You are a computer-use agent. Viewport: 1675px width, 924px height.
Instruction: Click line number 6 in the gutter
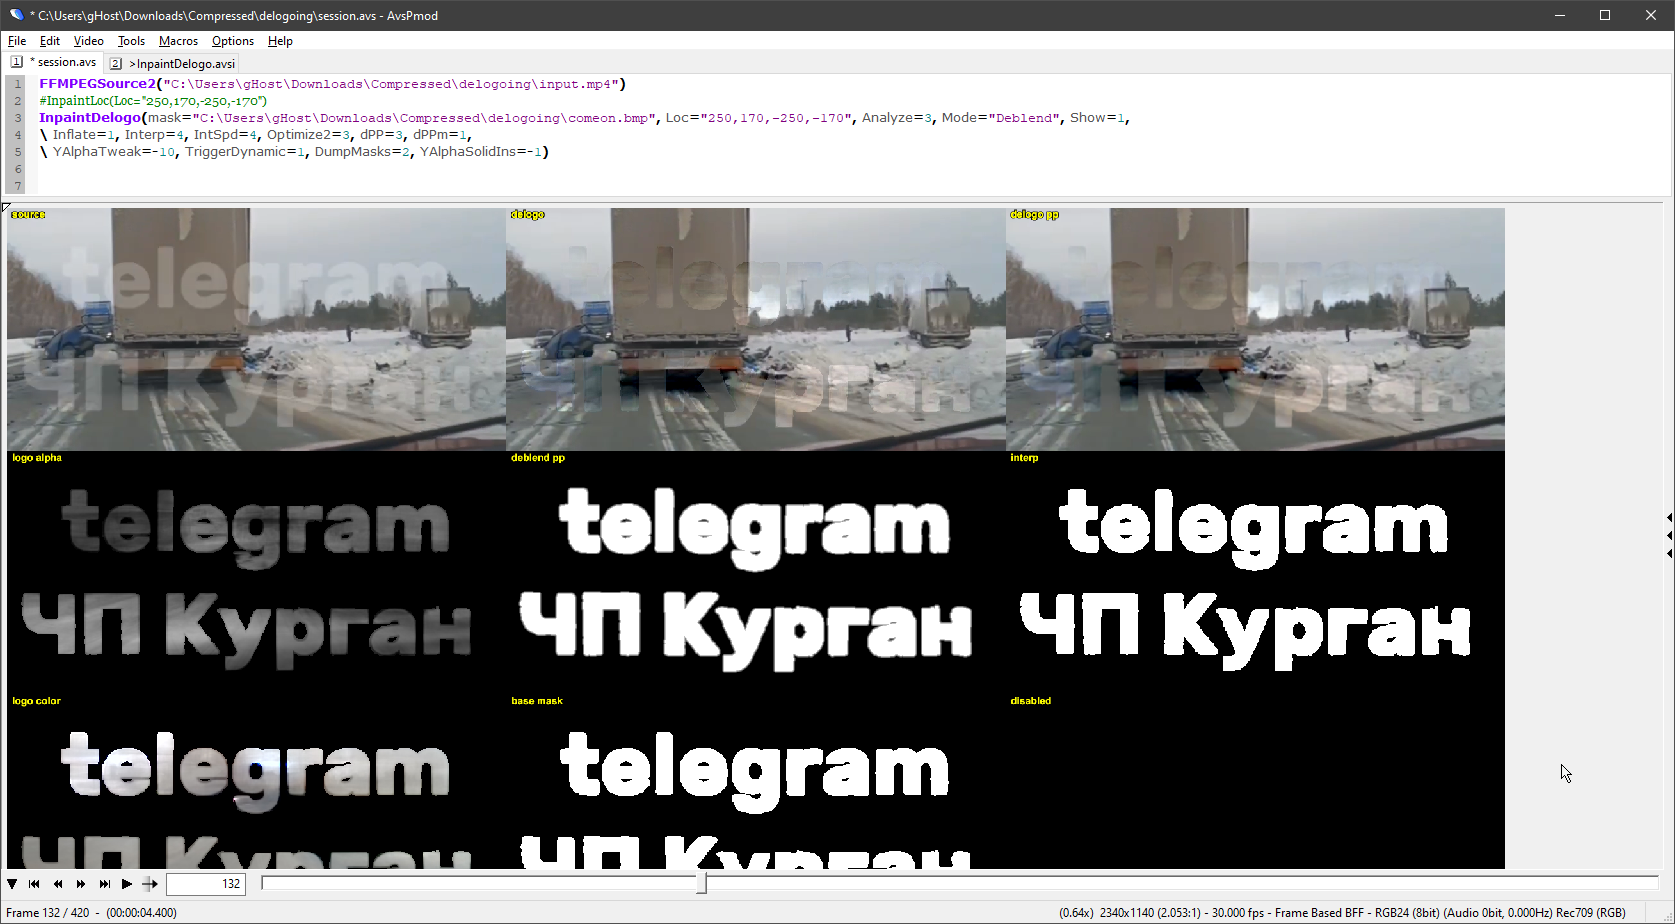(18, 169)
